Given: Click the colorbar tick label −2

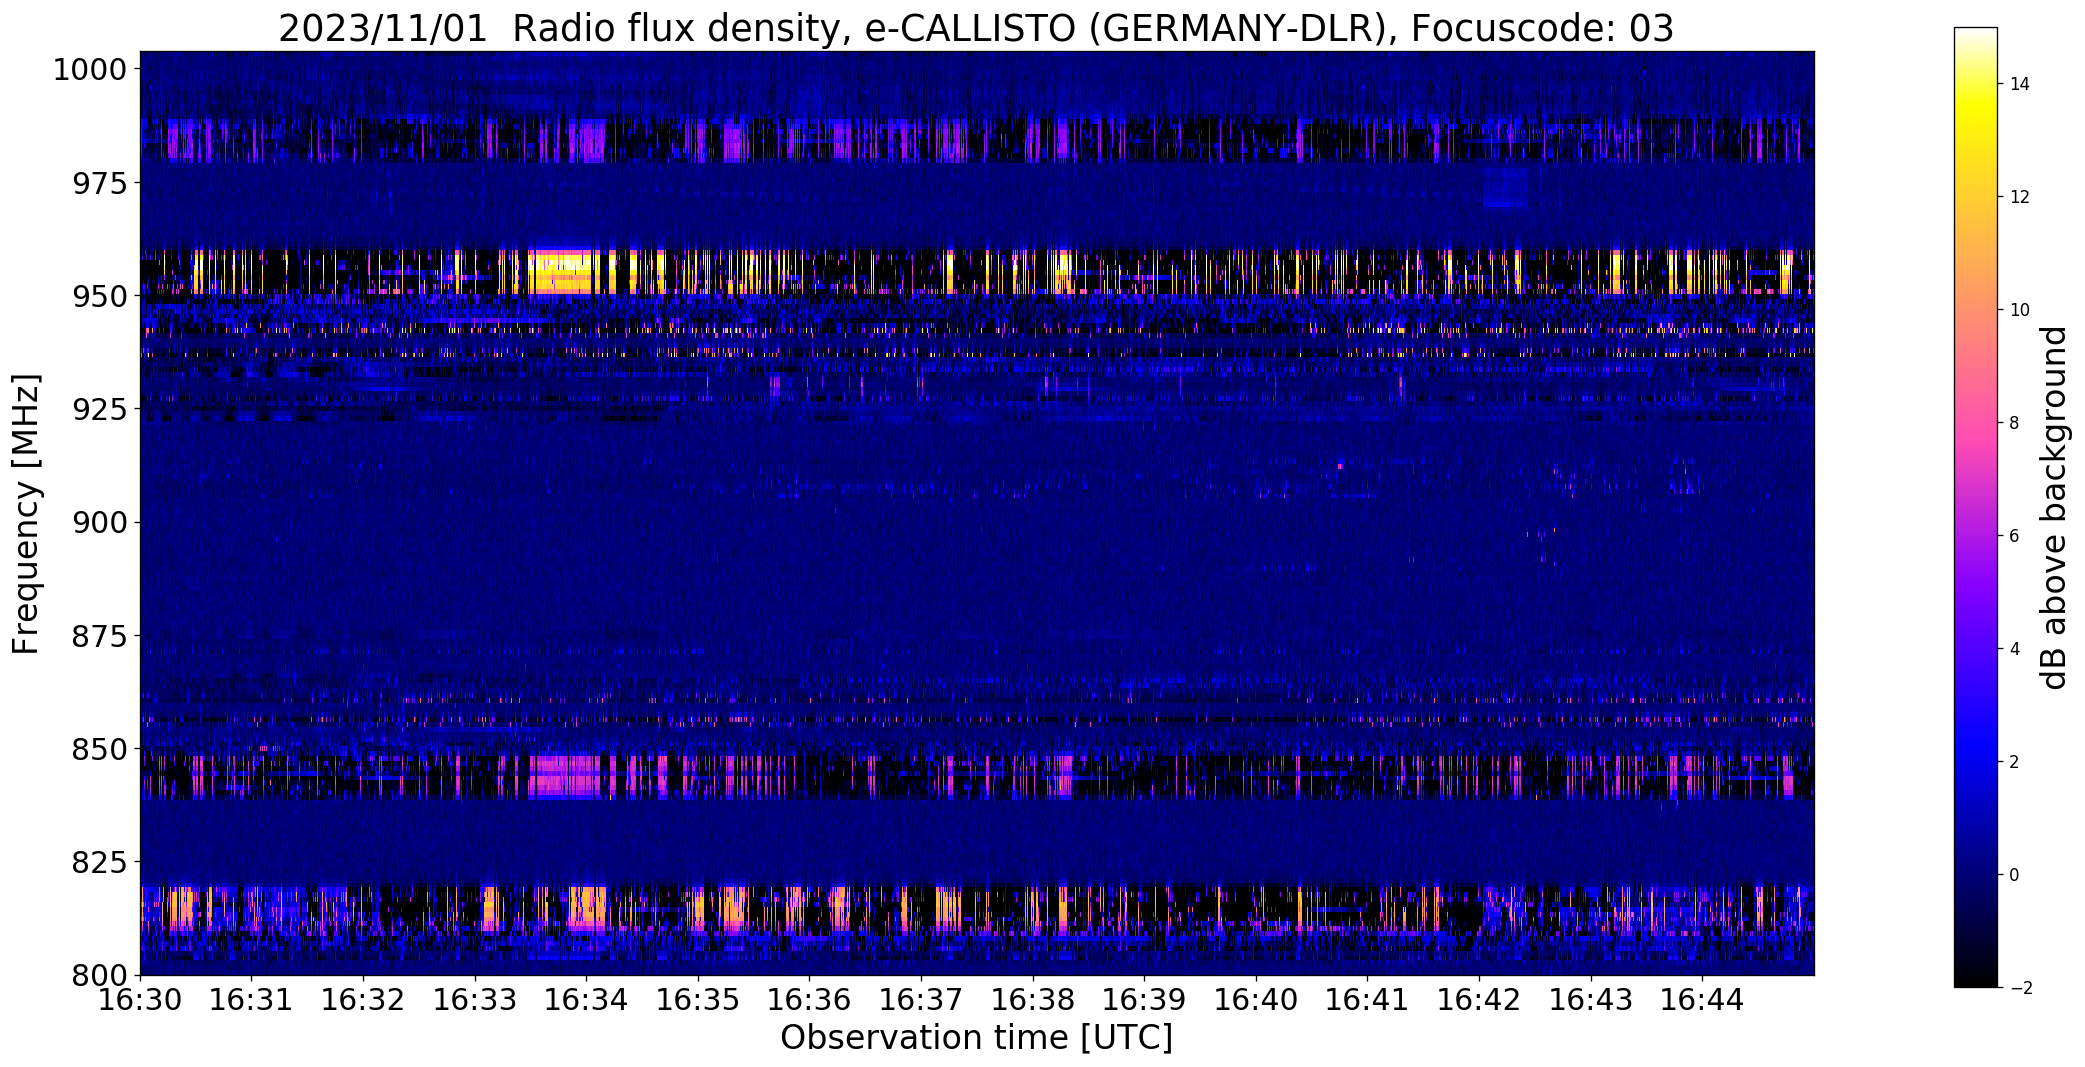Looking at the screenshot, I should 2020,988.
